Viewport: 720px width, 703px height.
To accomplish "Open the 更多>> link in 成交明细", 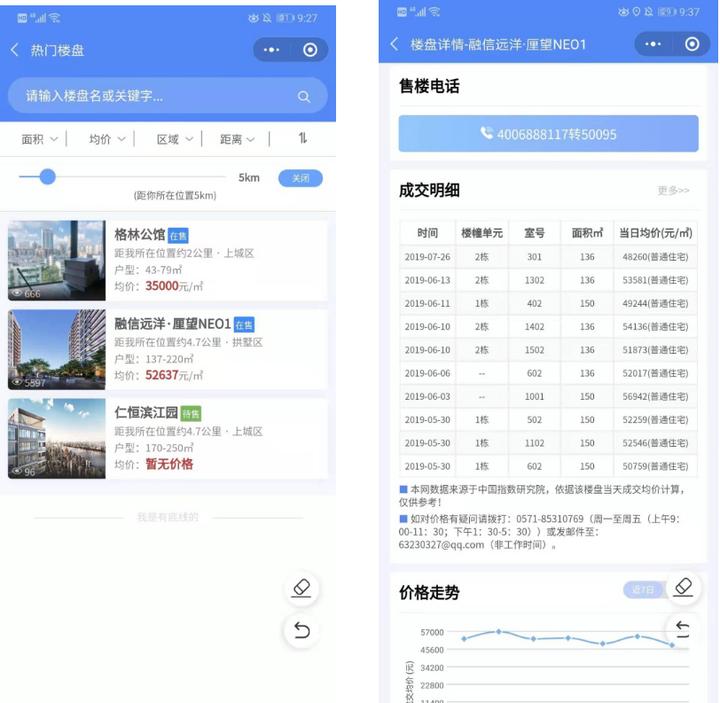I will pos(673,190).
